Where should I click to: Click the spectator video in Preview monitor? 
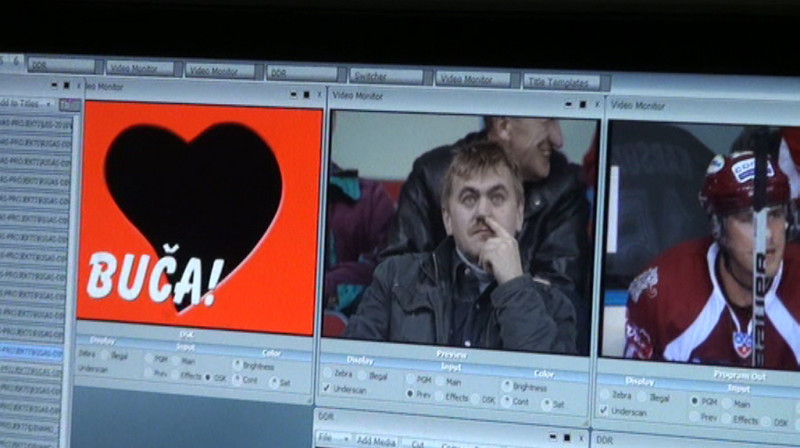(460, 233)
